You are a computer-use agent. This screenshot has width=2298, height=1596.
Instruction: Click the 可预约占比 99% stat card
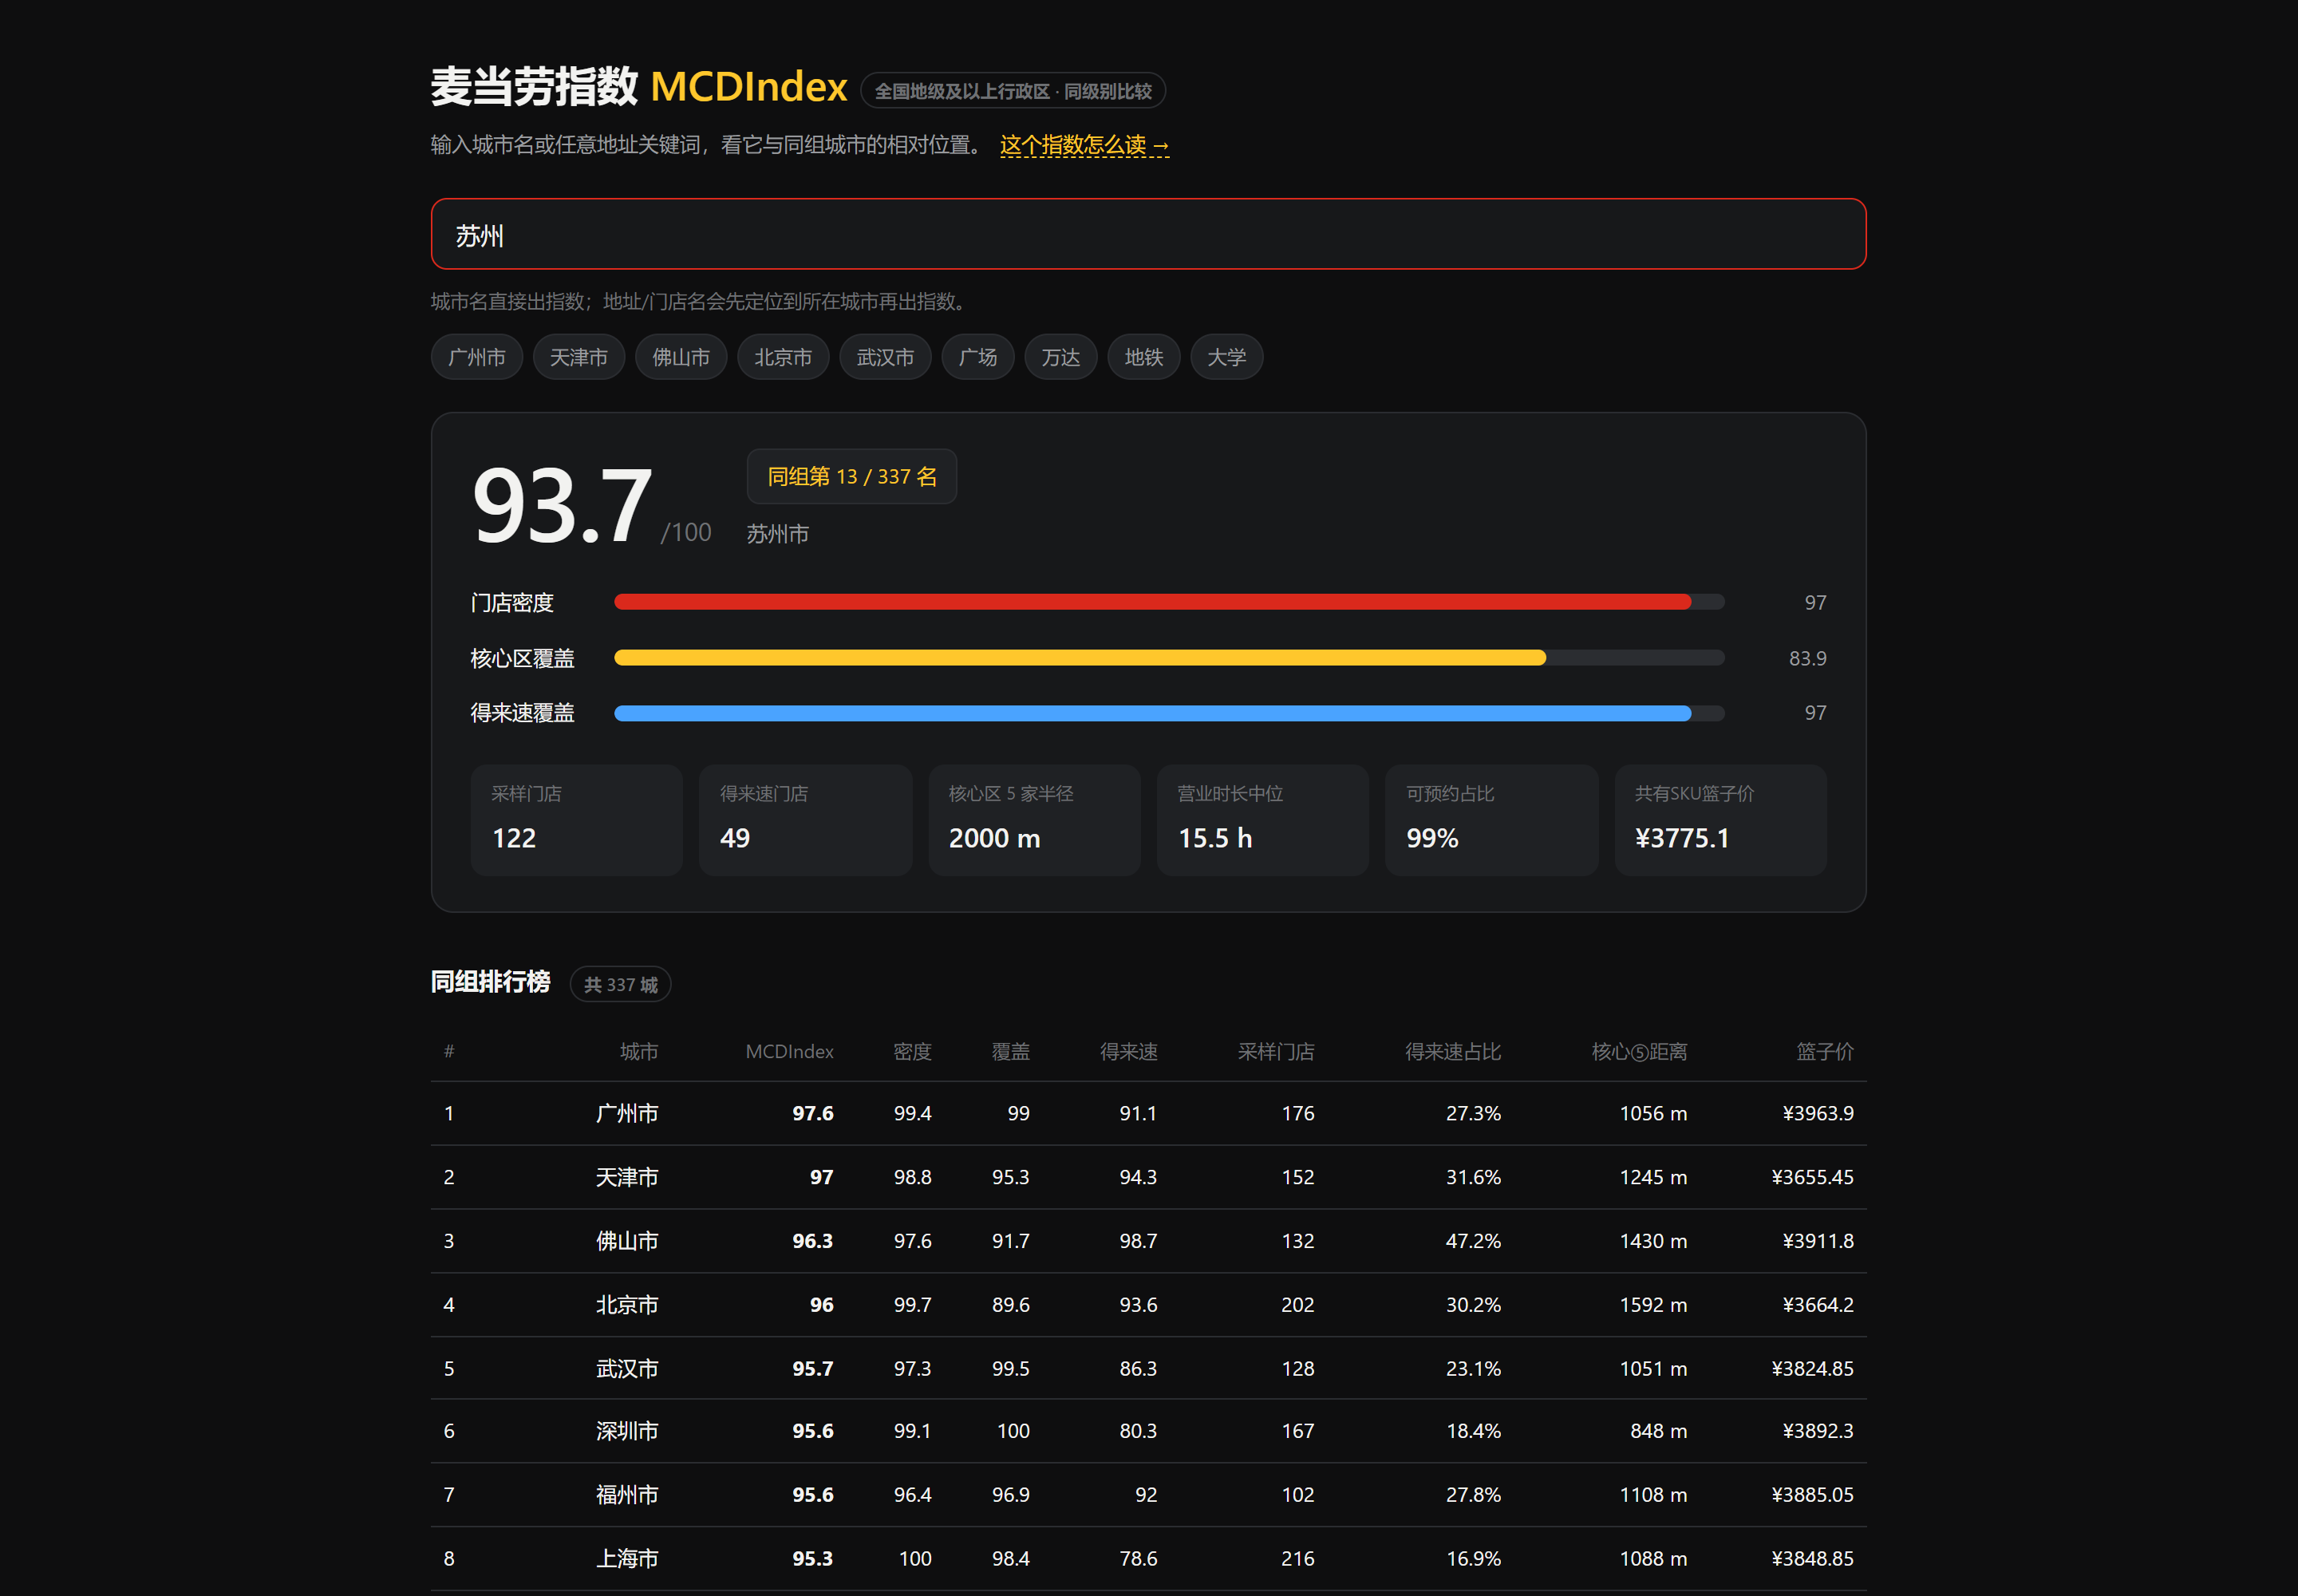pyautogui.click(x=1492, y=820)
